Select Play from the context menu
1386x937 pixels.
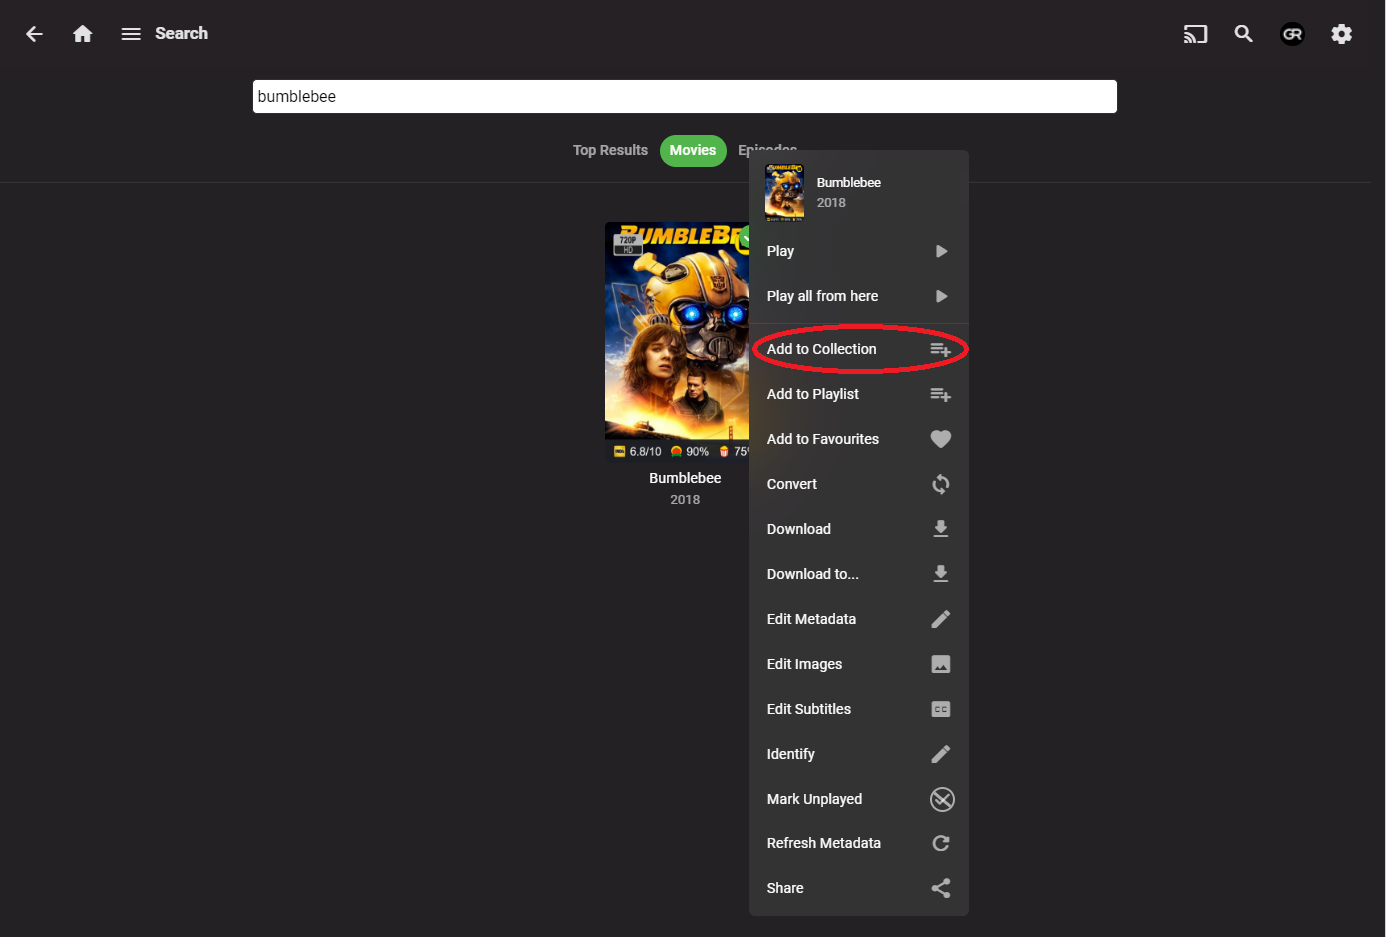859,251
